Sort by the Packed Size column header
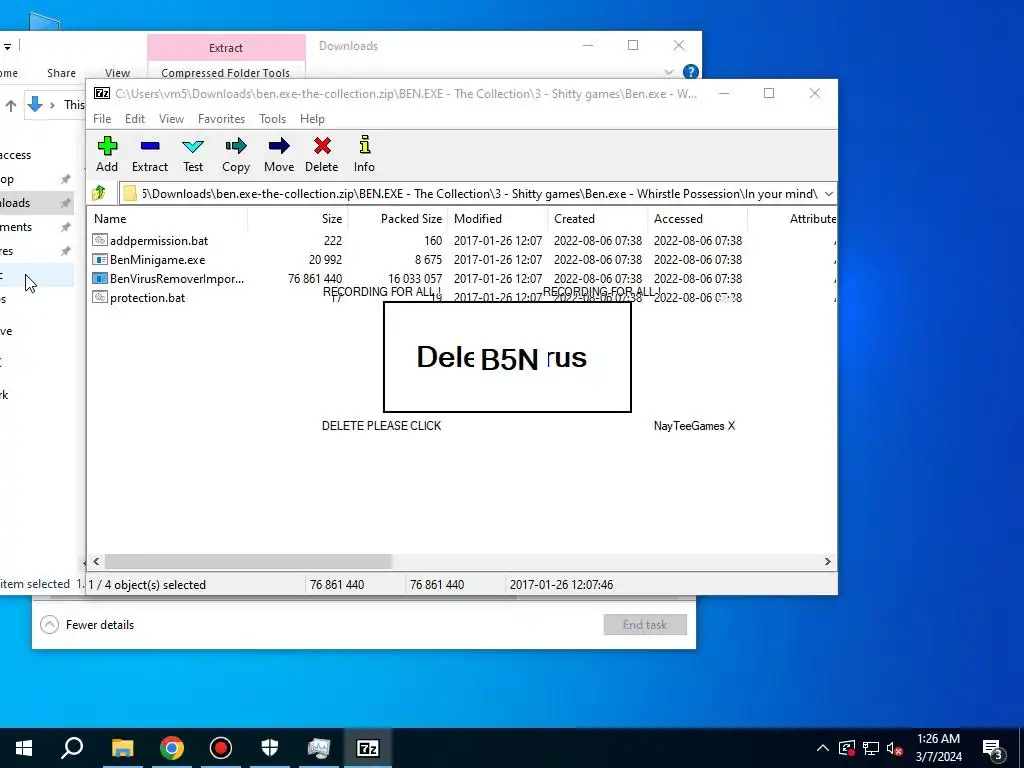 (398, 219)
